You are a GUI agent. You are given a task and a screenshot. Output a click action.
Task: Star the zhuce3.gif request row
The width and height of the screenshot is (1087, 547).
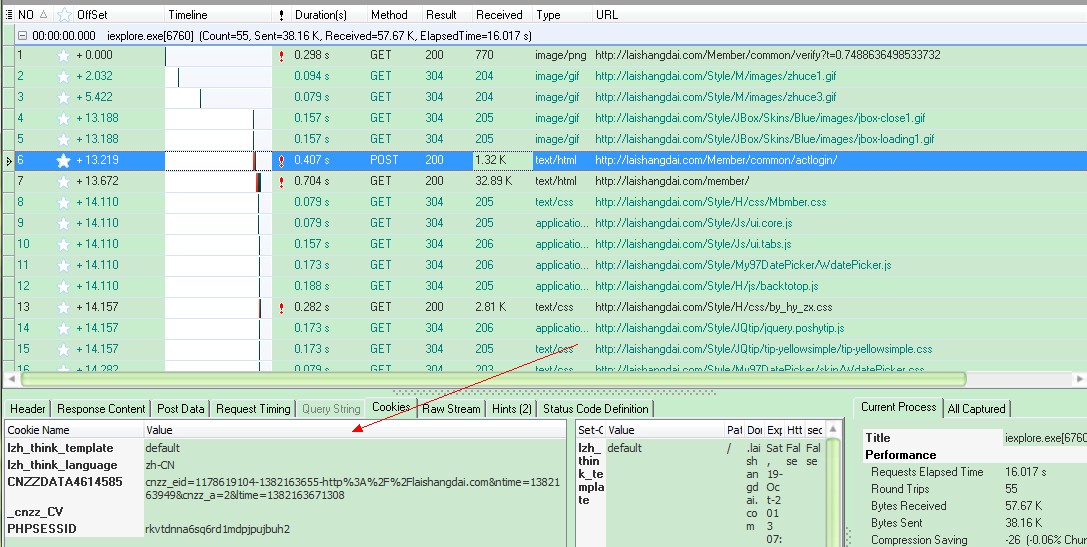[64, 97]
